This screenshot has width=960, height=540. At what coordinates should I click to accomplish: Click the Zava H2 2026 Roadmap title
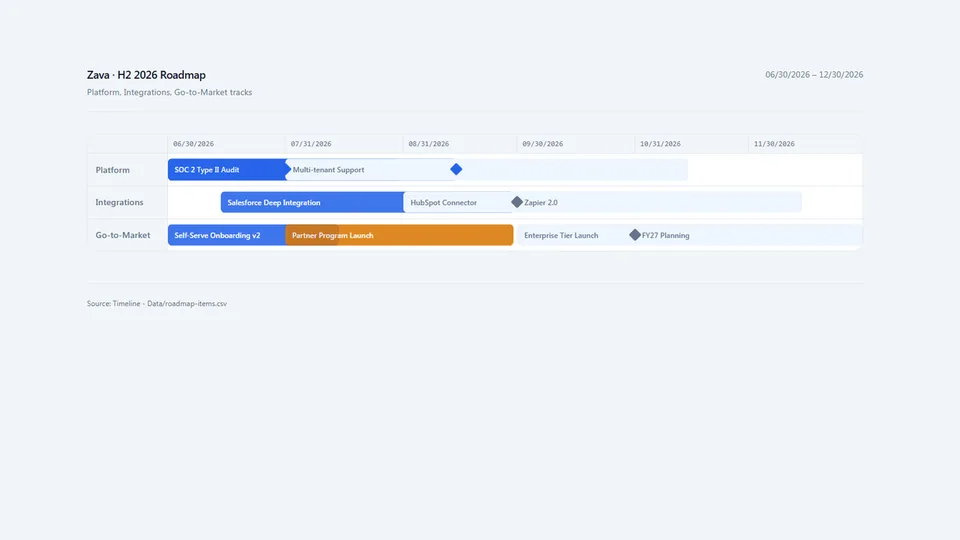point(146,75)
